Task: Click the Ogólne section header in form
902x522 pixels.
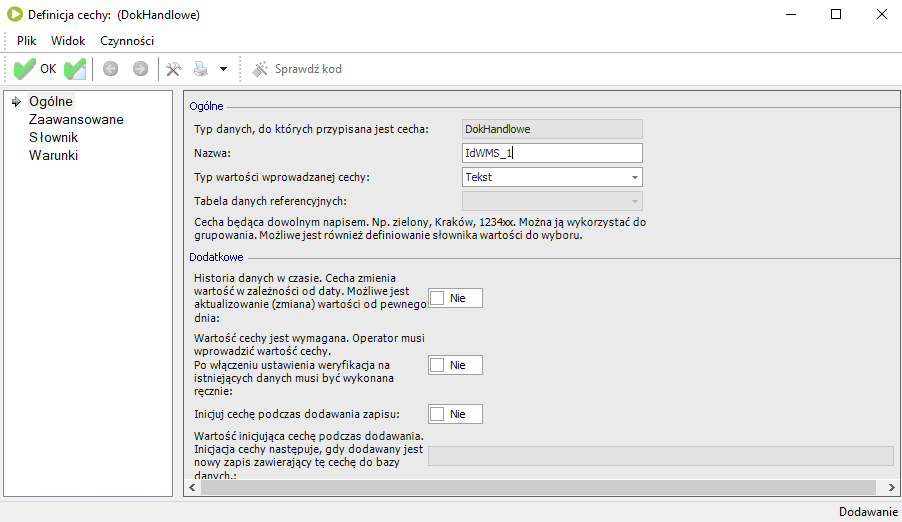Action: pyautogui.click(x=207, y=106)
